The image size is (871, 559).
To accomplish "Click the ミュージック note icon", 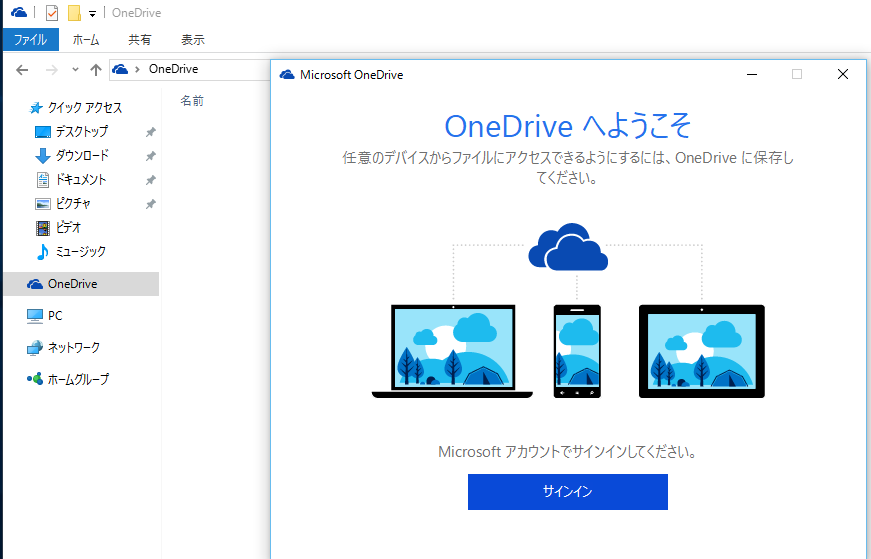I will coord(42,252).
